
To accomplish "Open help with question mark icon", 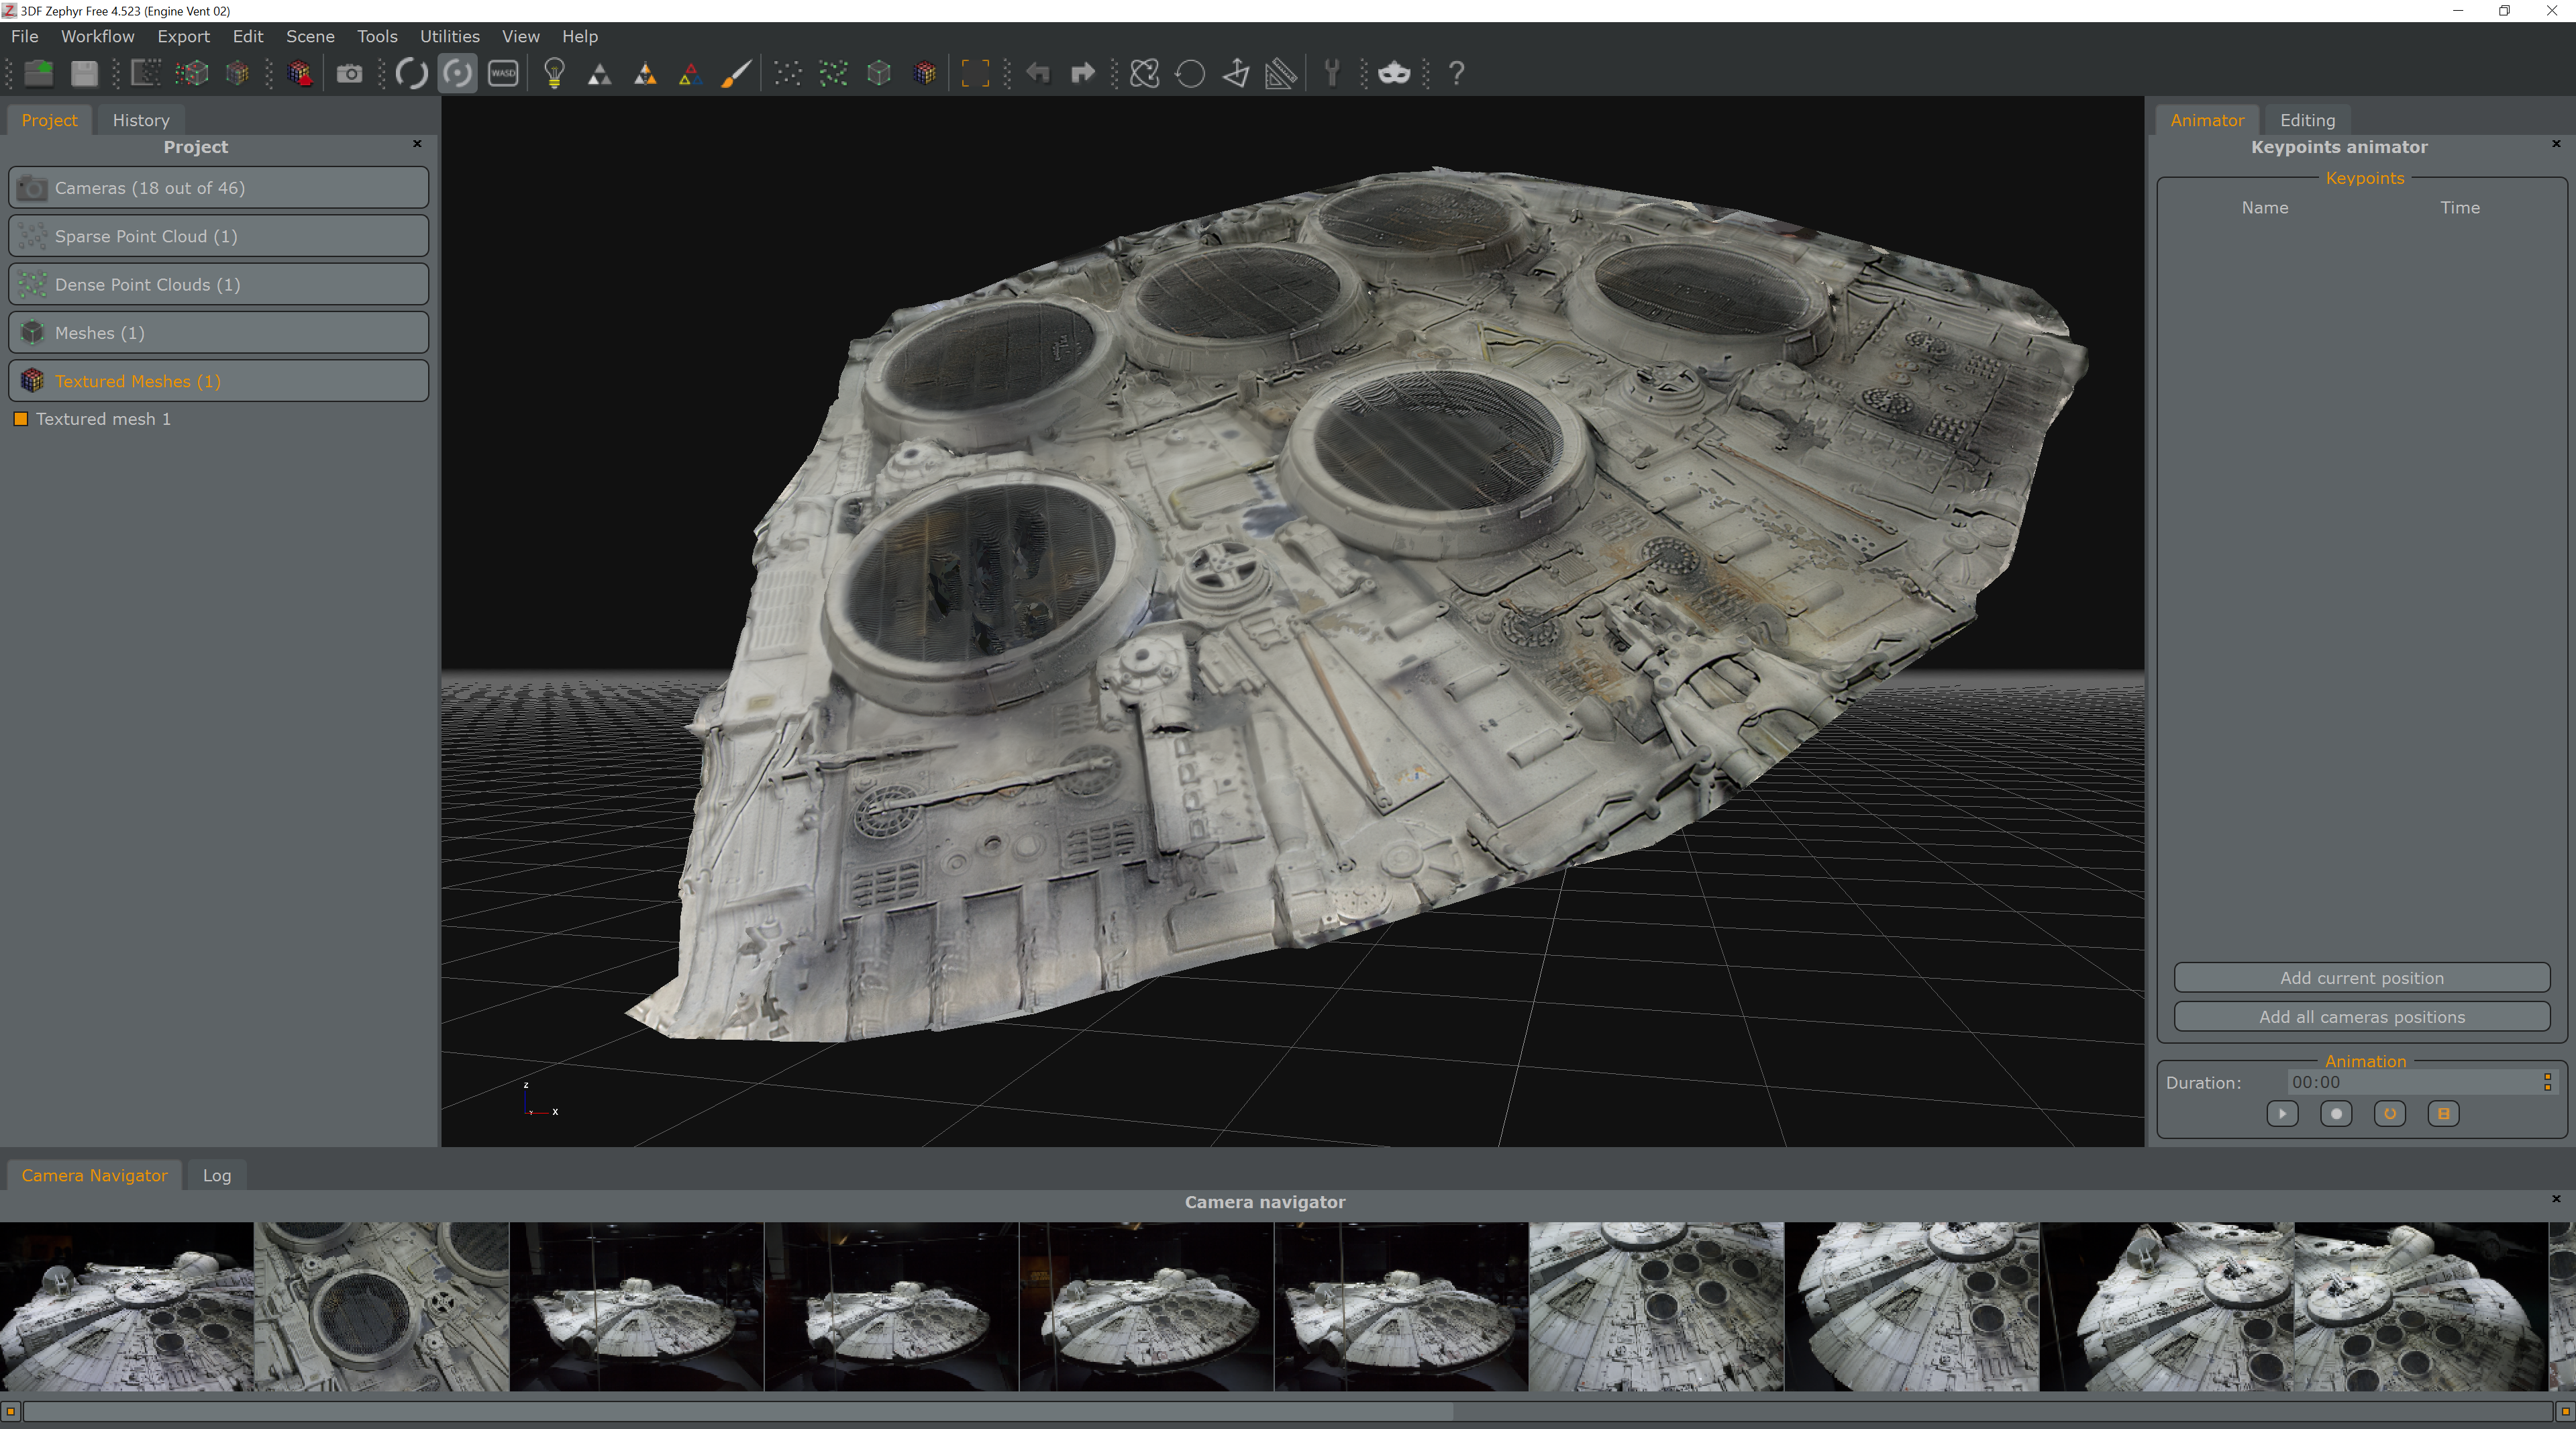I will 1457,73.
